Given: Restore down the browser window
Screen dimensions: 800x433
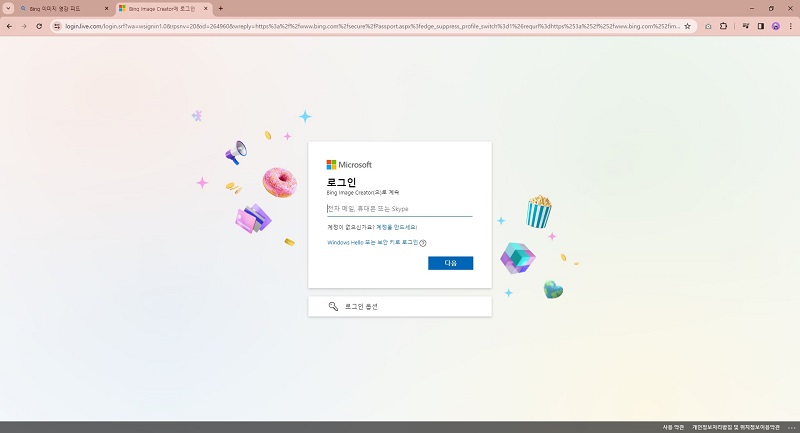Looking at the screenshot, I should pyautogui.click(x=771, y=9).
